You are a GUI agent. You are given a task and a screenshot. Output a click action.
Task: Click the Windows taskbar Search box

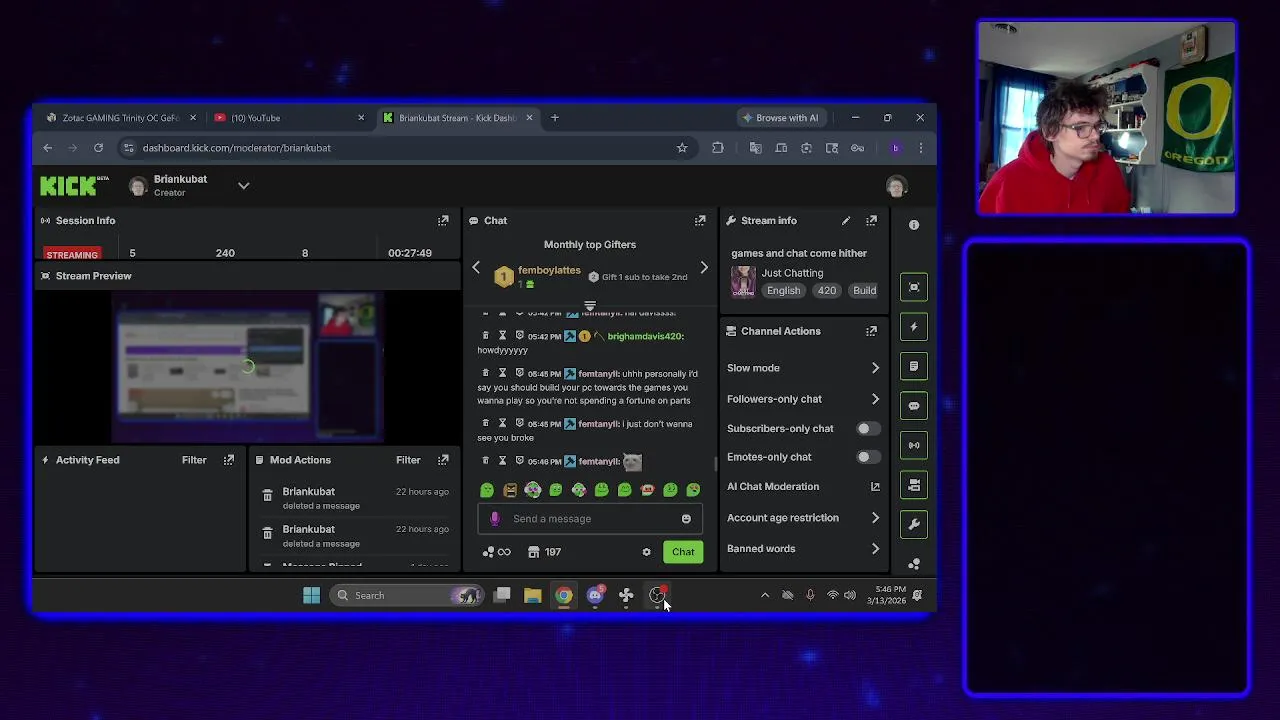click(x=407, y=596)
